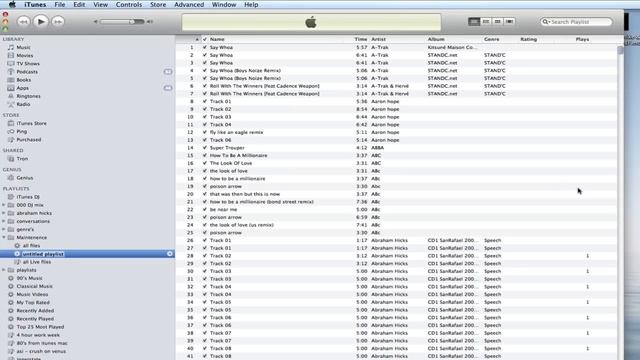Collapse Maintenence folder
The height and width of the screenshot is (360, 640).
4,238
